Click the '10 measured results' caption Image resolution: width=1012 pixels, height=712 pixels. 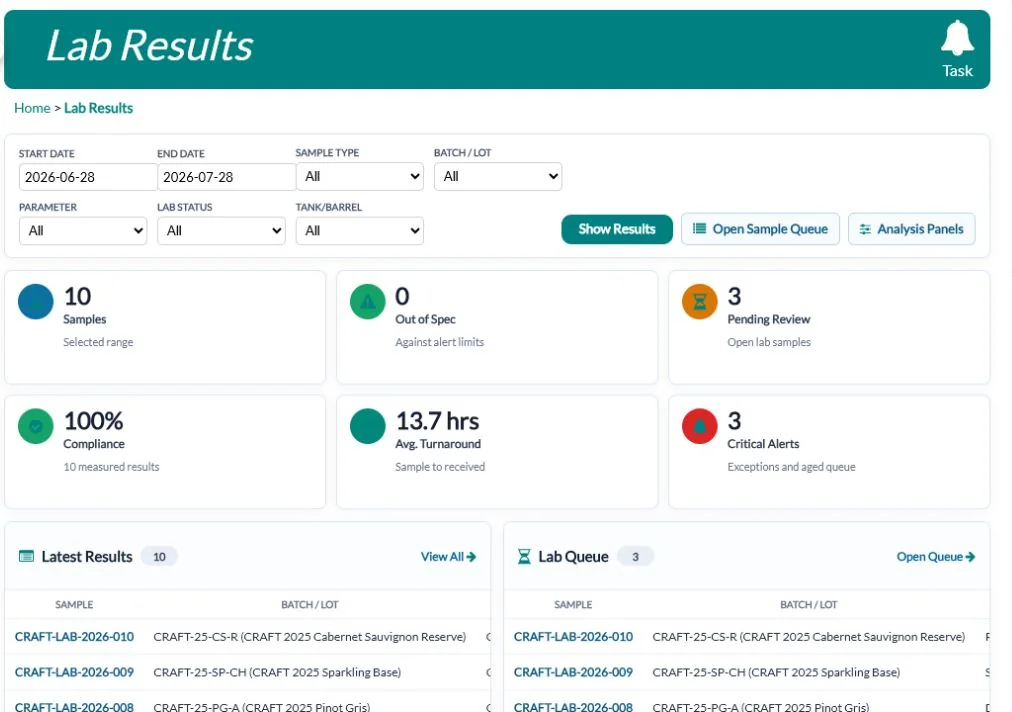(x=111, y=467)
